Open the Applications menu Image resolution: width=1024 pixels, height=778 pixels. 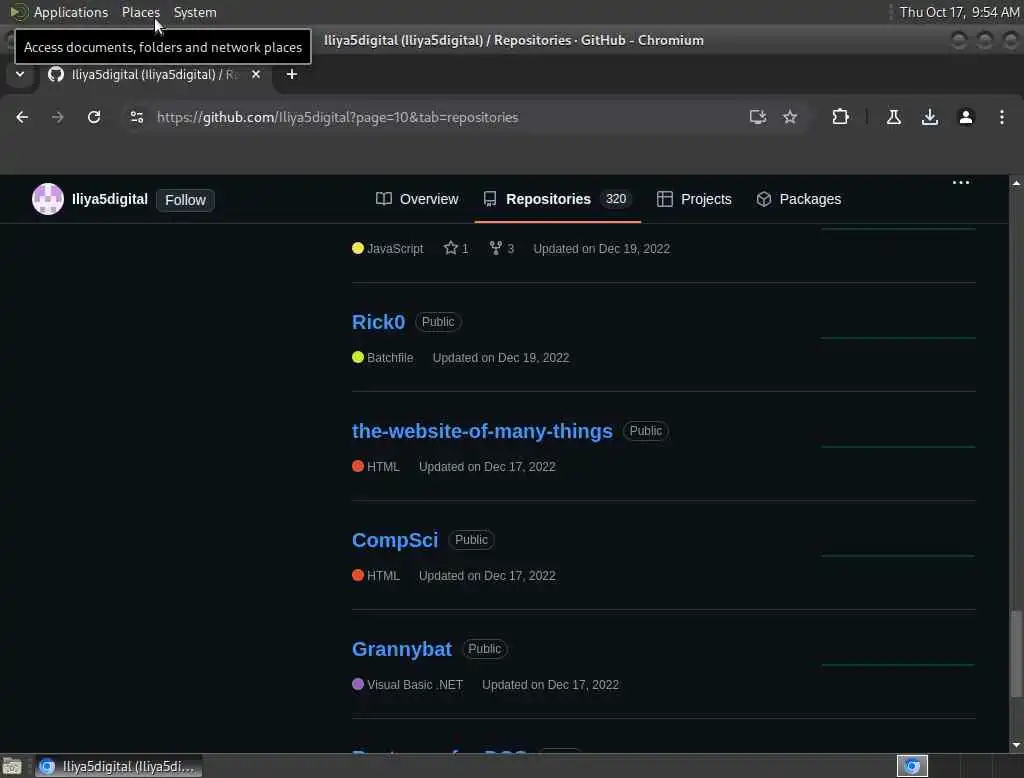click(59, 12)
